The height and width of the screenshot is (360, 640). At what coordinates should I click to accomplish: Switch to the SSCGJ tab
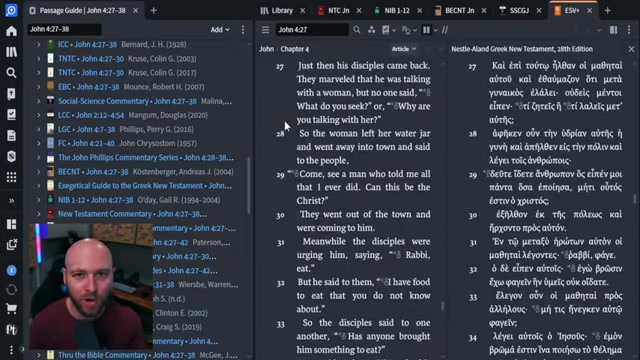tap(519, 11)
